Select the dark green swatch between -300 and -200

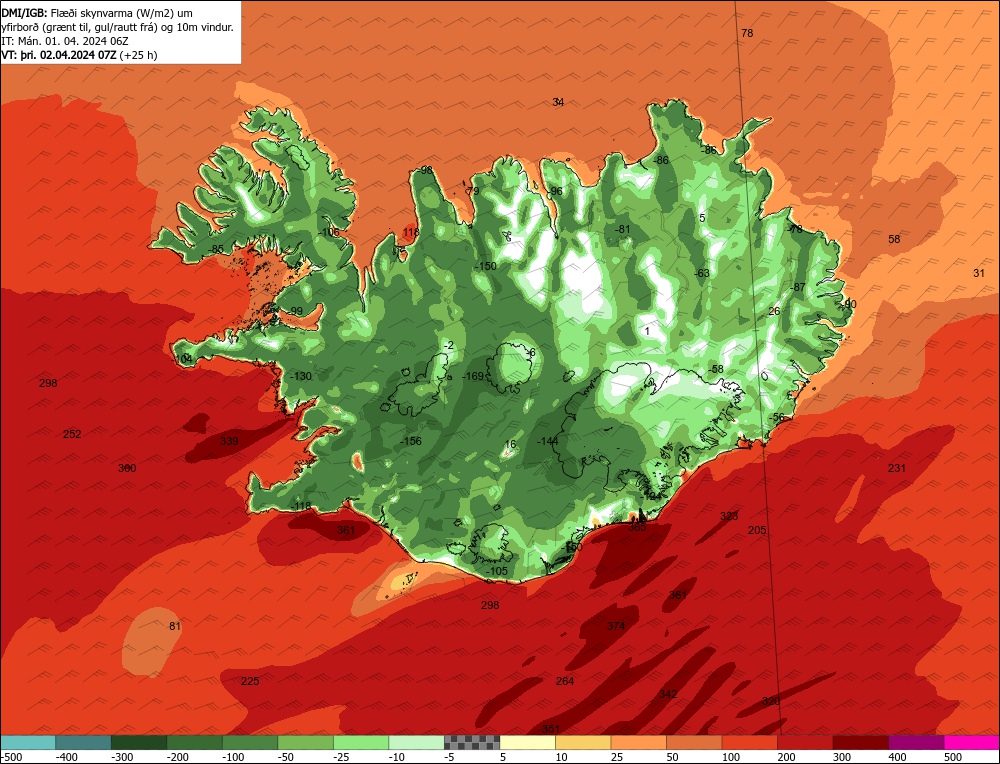[x=139, y=742]
